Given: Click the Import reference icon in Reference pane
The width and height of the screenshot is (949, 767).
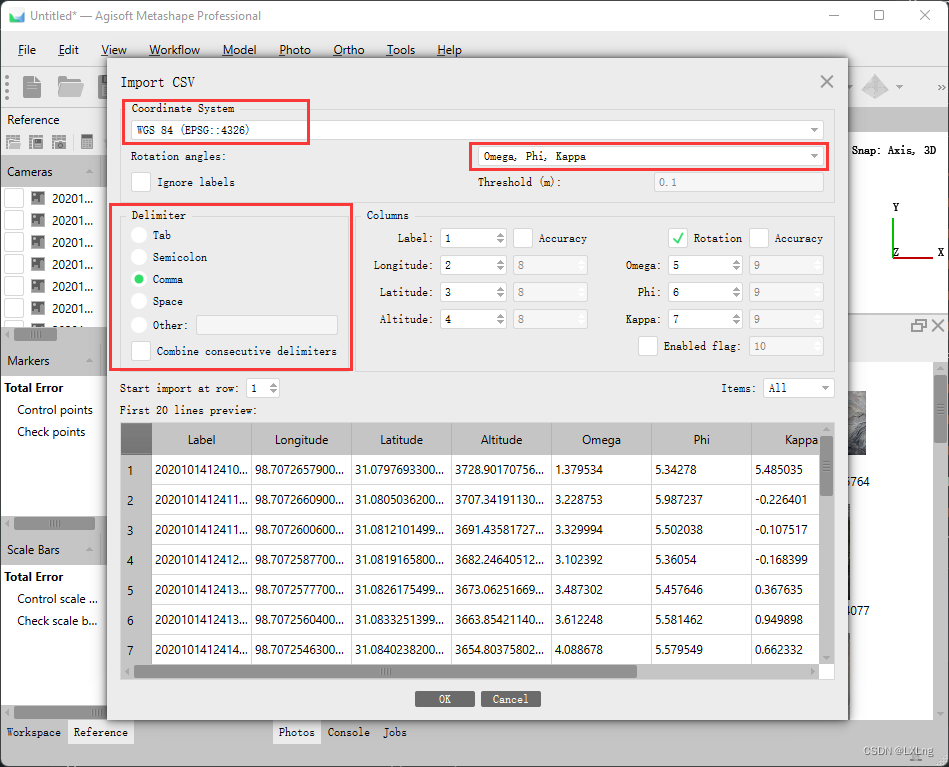Looking at the screenshot, I should pyautogui.click(x=13, y=142).
